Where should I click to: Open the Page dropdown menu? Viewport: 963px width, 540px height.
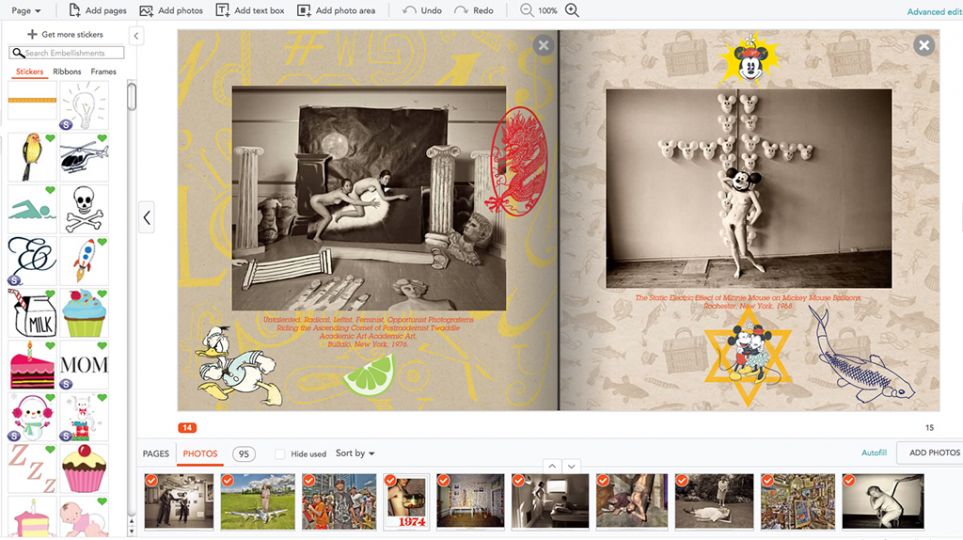(26, 10)
